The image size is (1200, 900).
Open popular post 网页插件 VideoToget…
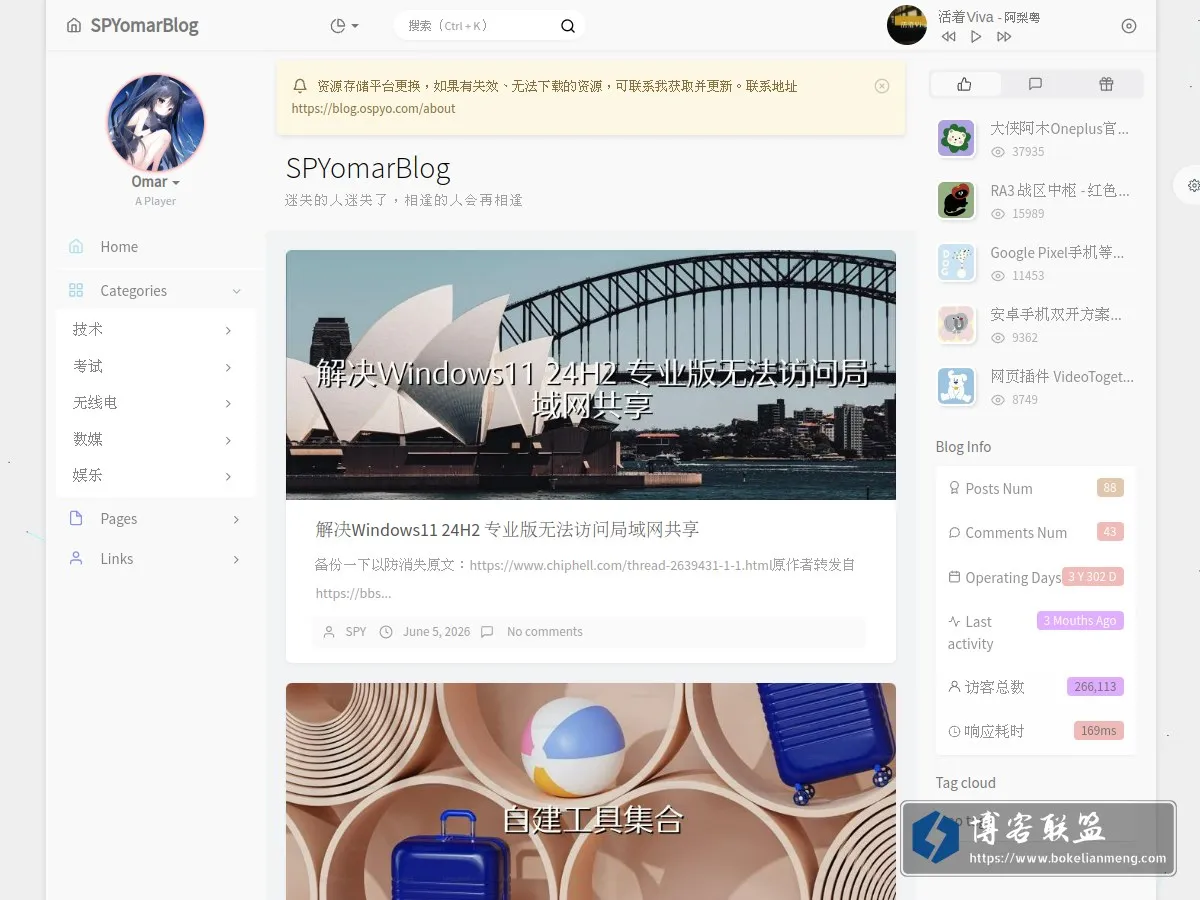click(x=1062, y=377)
